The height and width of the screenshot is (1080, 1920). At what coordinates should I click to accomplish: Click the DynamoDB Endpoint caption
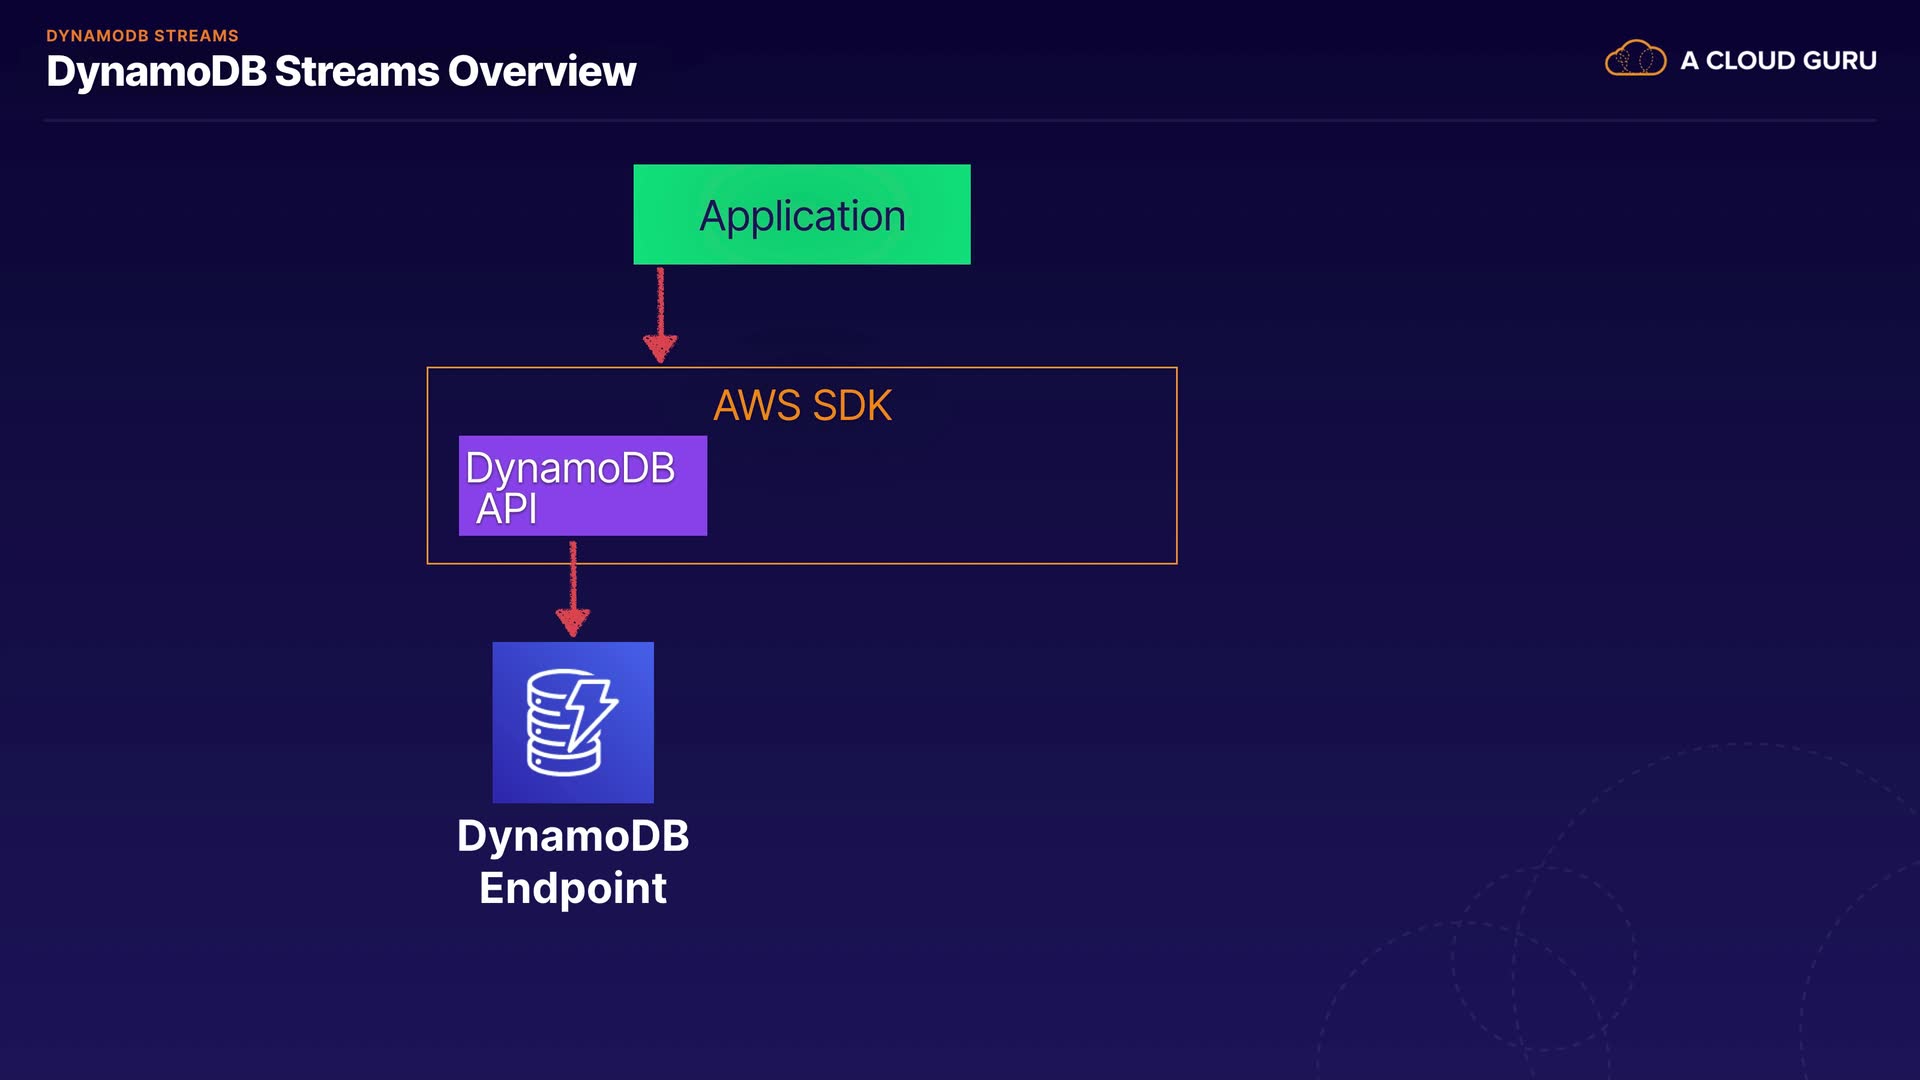pyautogui.click(x=572, y=861)
